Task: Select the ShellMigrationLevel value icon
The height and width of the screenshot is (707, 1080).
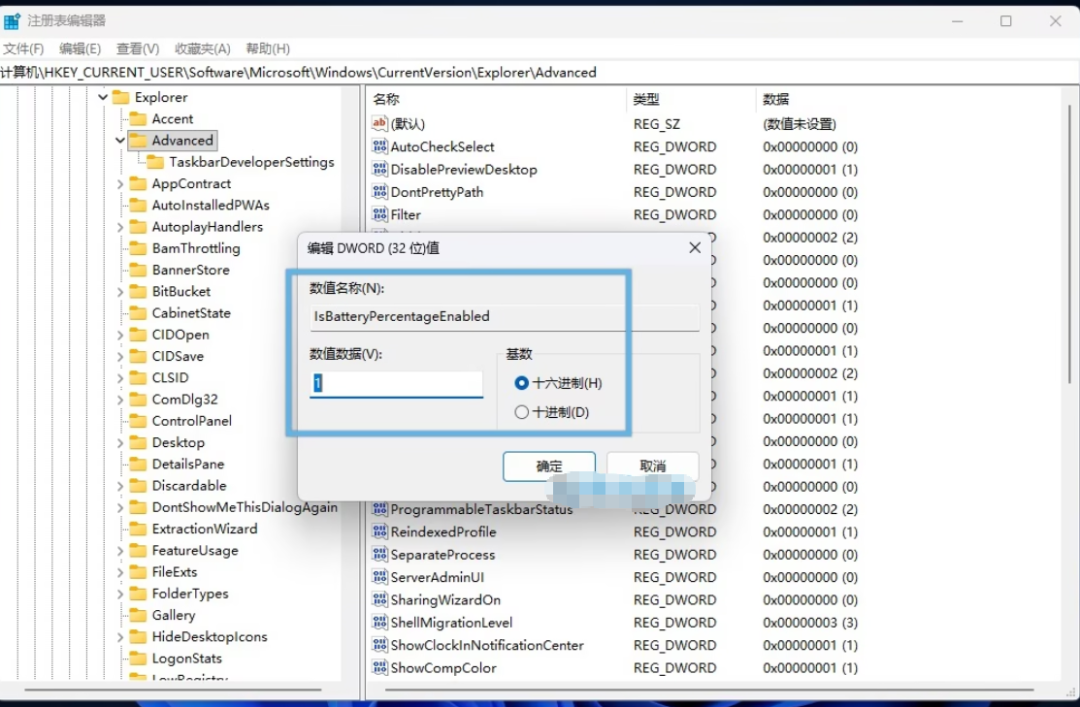Action: (380, 622)
